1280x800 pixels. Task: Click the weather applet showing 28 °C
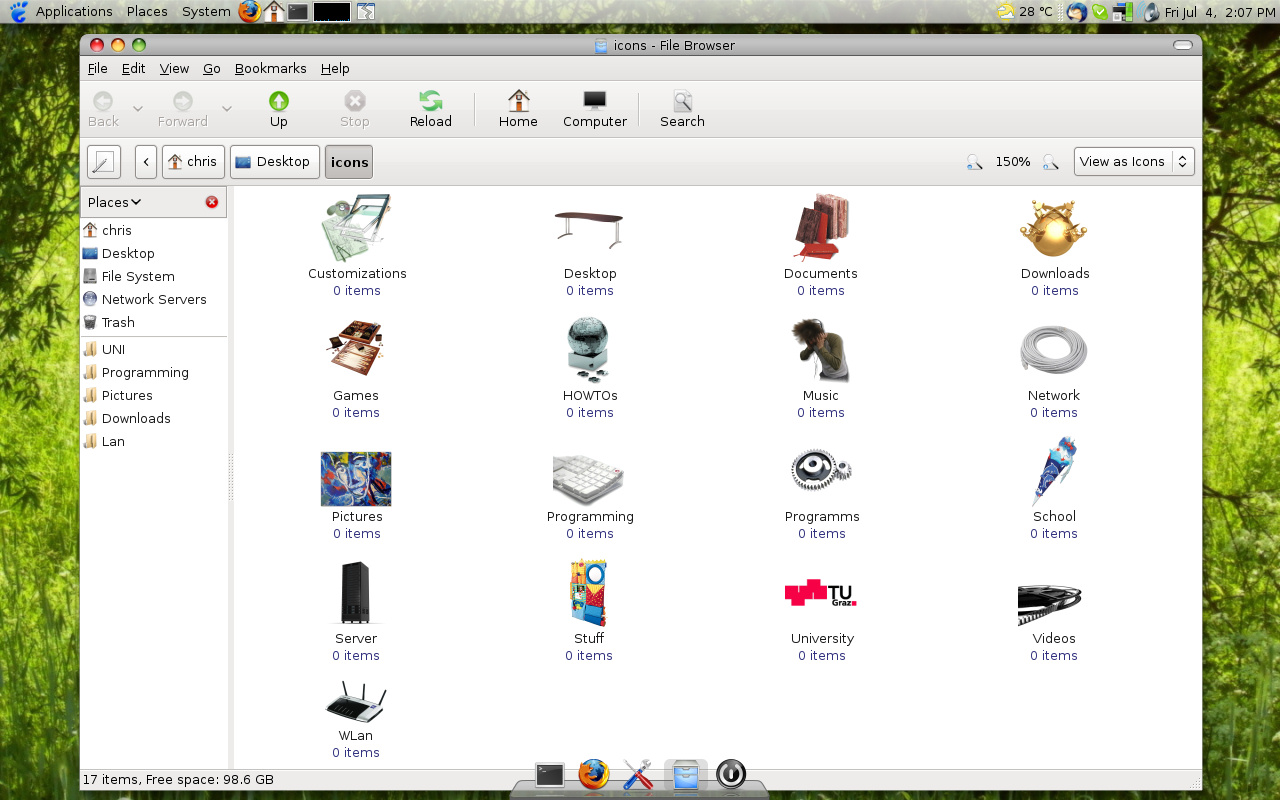[1025, 11]
